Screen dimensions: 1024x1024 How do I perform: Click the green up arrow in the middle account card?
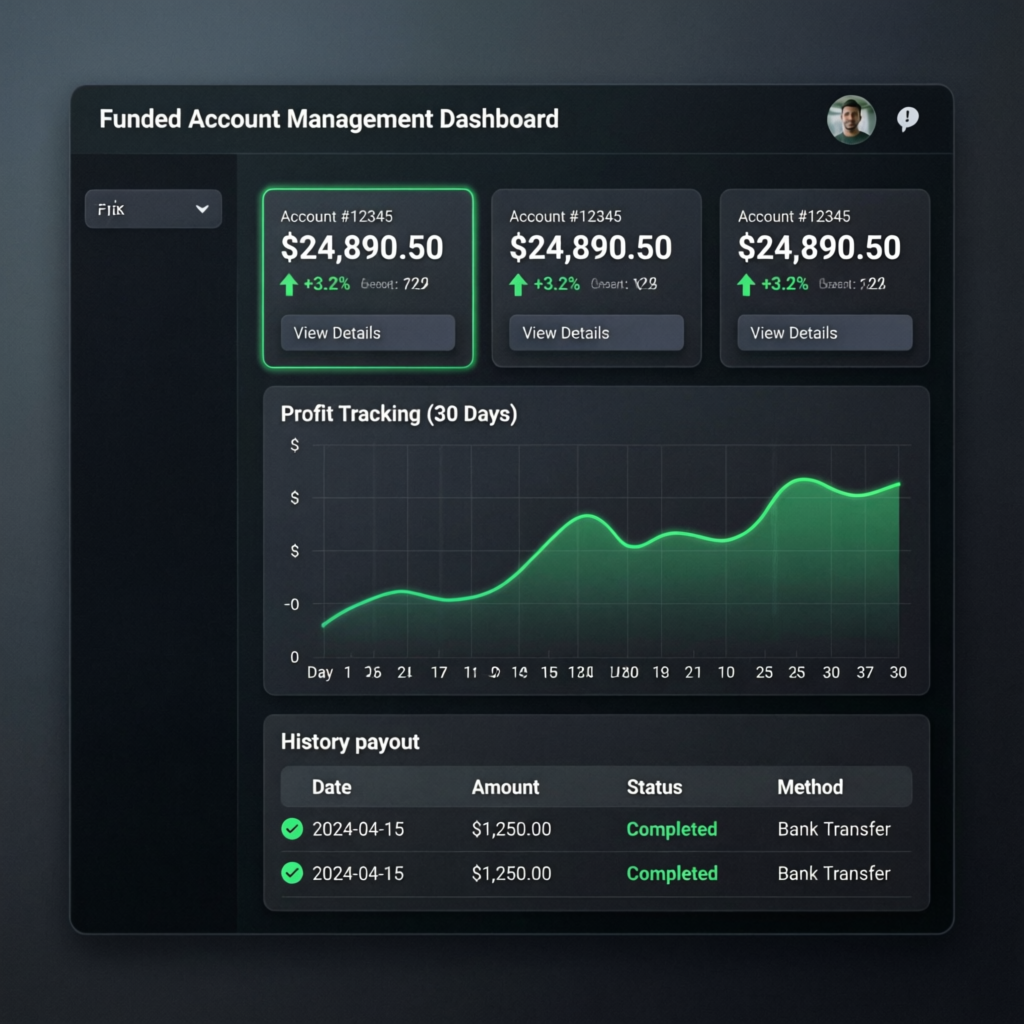518,285
